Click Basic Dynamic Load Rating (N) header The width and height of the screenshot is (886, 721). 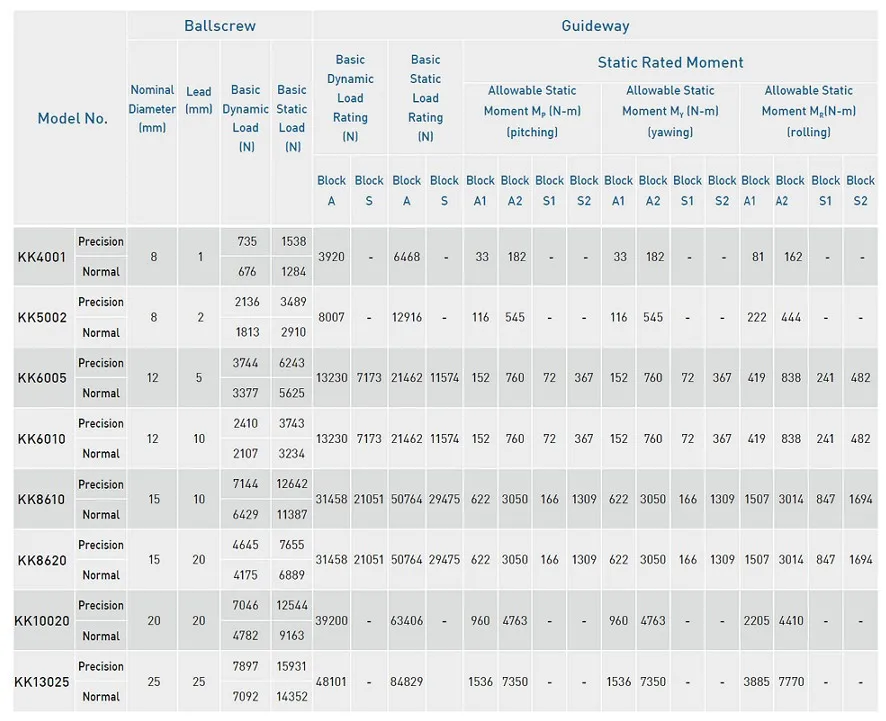click(350, 98)
